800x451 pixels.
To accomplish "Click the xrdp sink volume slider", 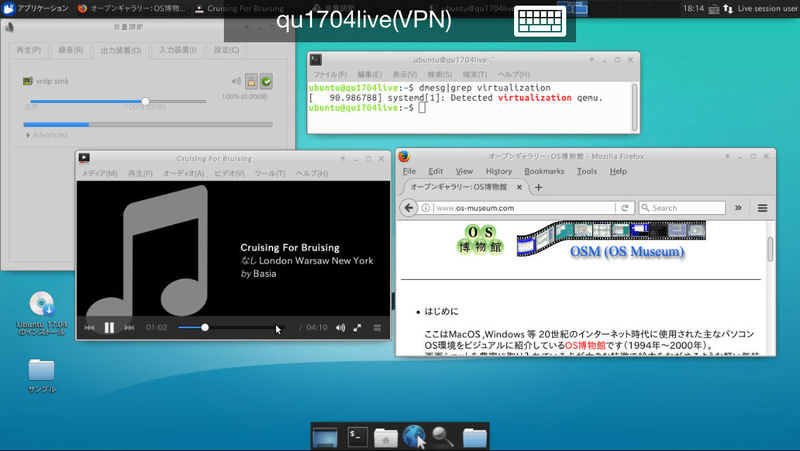I will (145, 101).
